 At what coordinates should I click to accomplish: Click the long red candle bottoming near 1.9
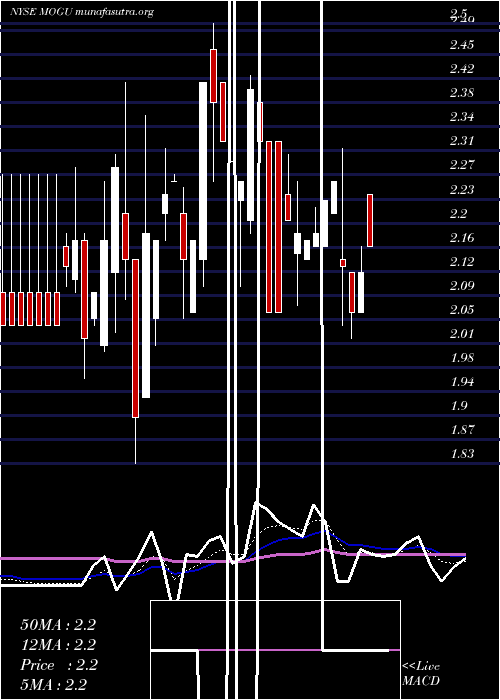click(x=135, y=338)
